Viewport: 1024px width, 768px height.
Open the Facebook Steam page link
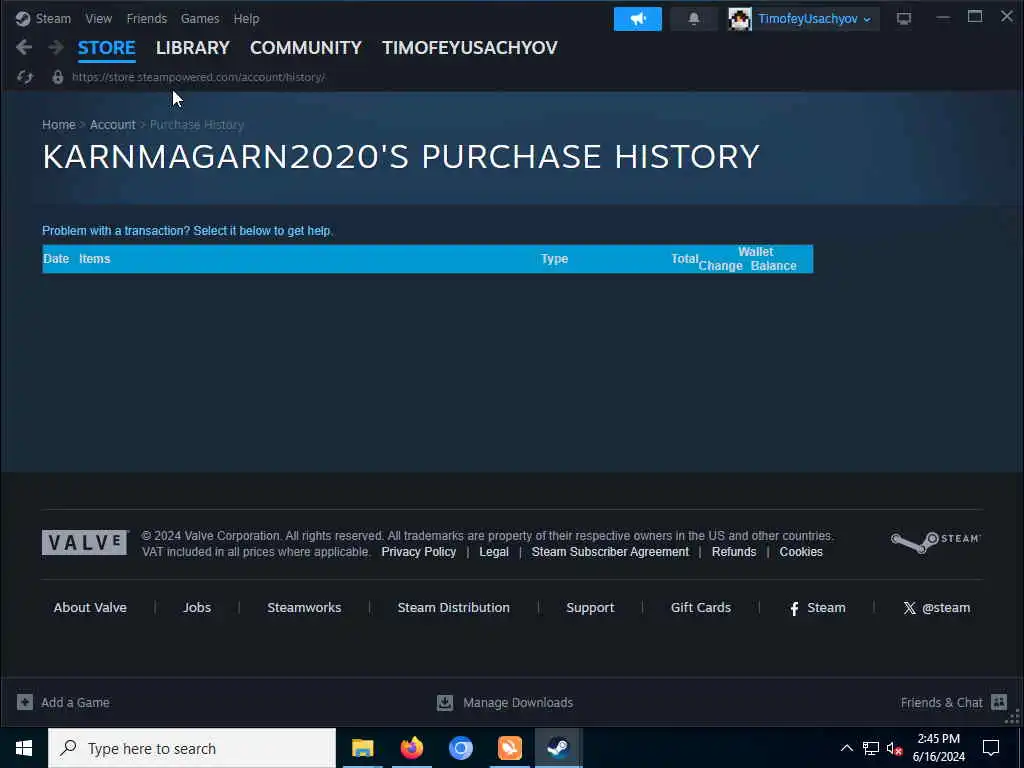pos(818,608)
